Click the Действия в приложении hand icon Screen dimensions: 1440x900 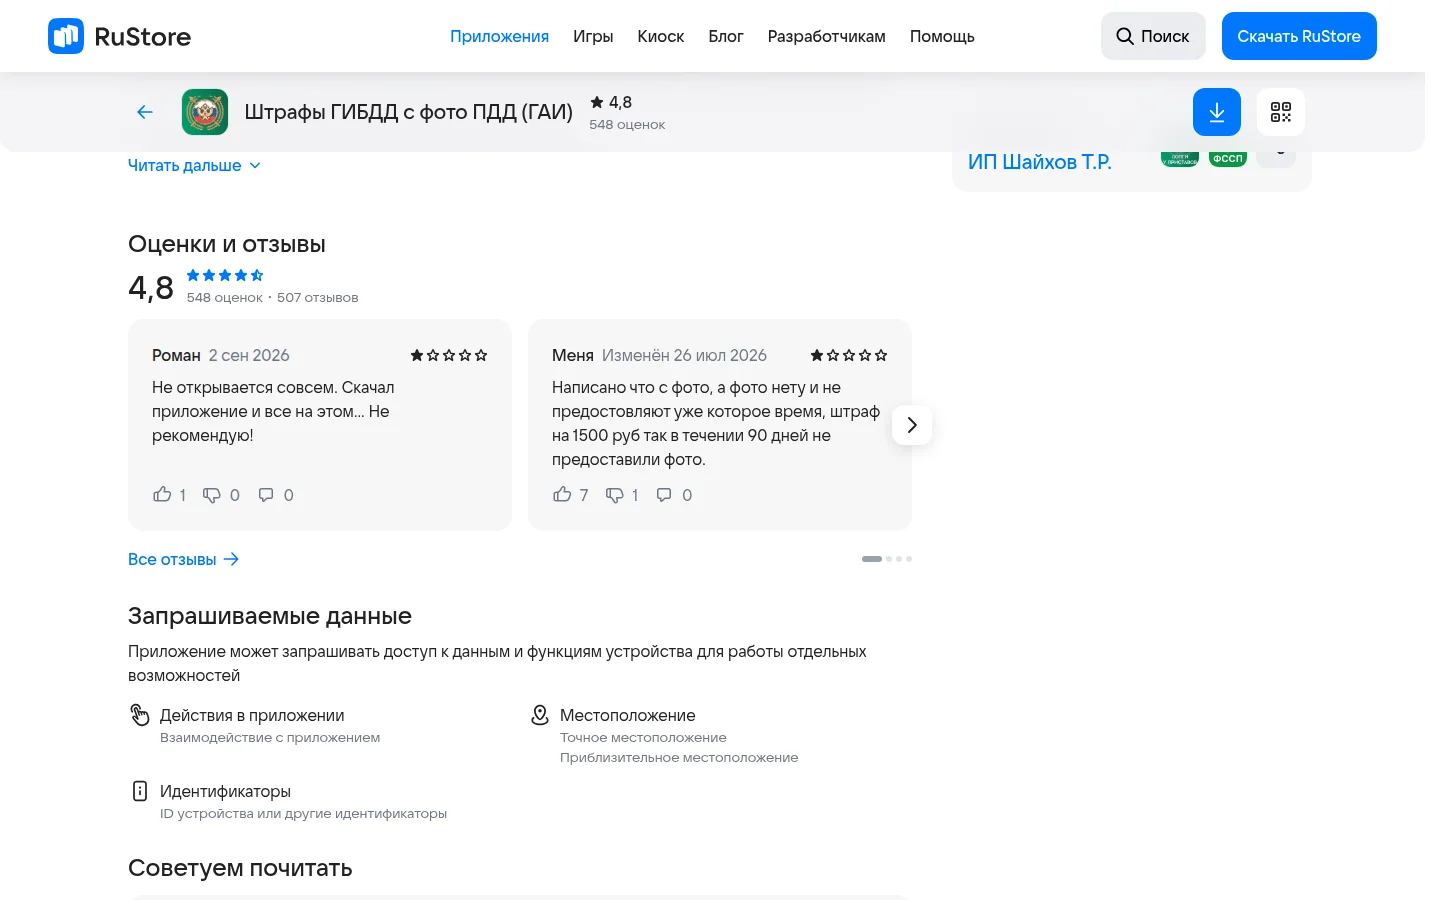(140, 715)
